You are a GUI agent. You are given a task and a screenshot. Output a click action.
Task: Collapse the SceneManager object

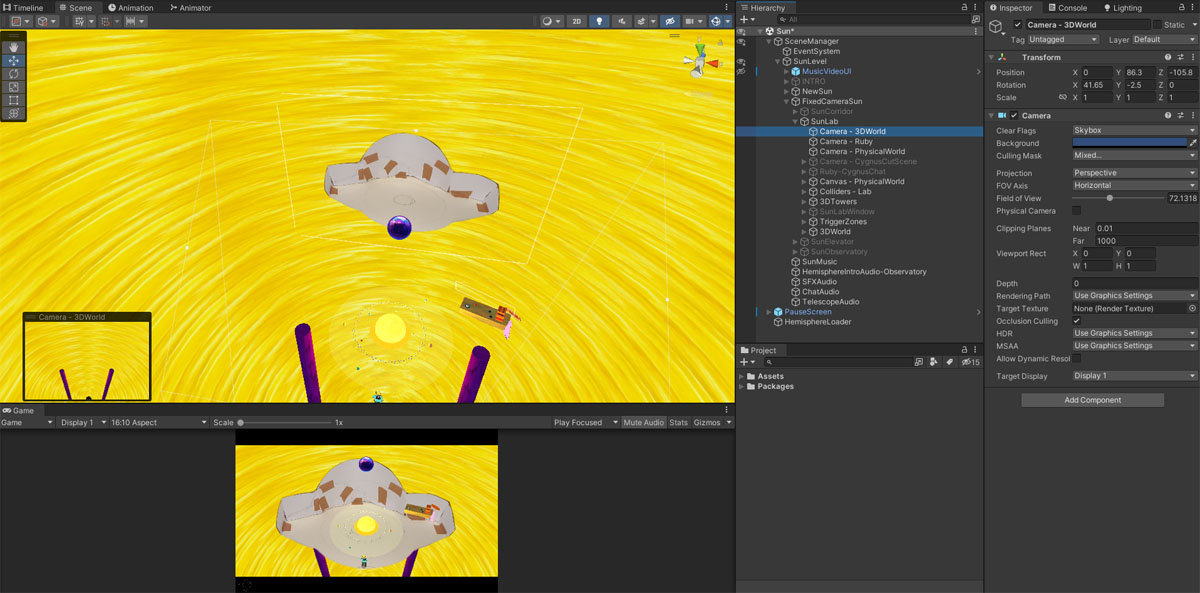pos(770,41)
